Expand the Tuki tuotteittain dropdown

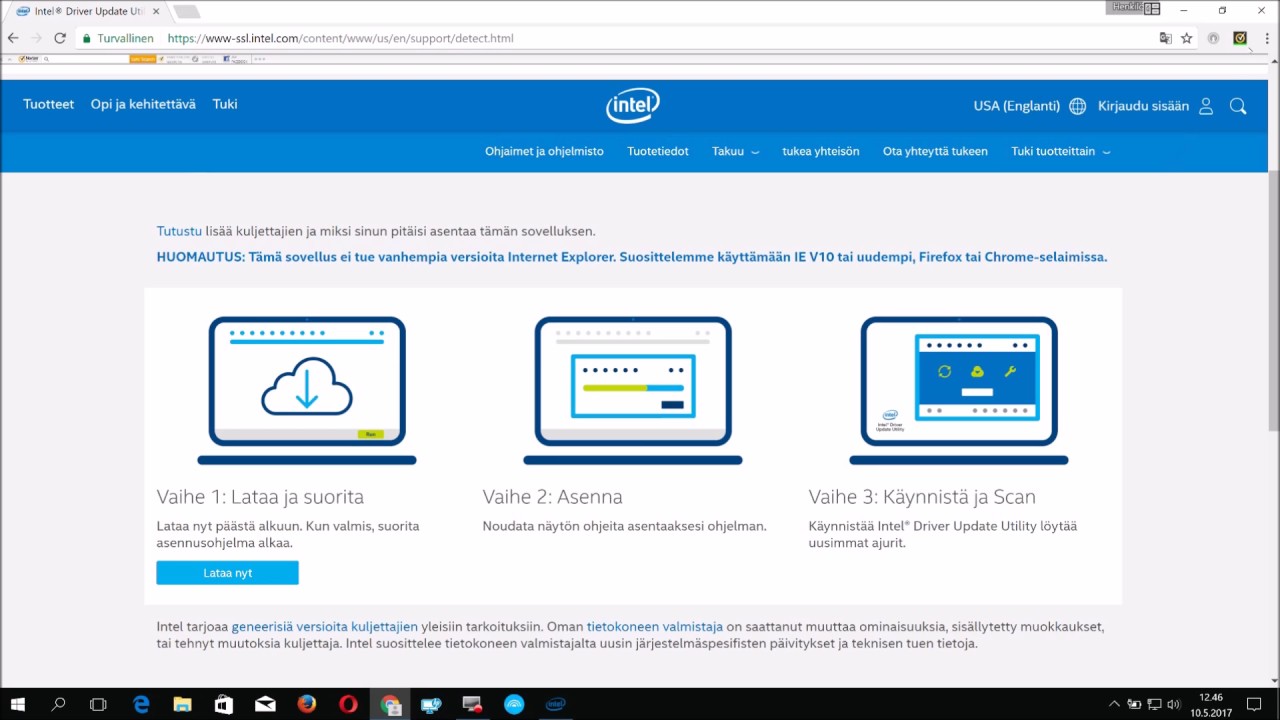tap(1060, 152)
